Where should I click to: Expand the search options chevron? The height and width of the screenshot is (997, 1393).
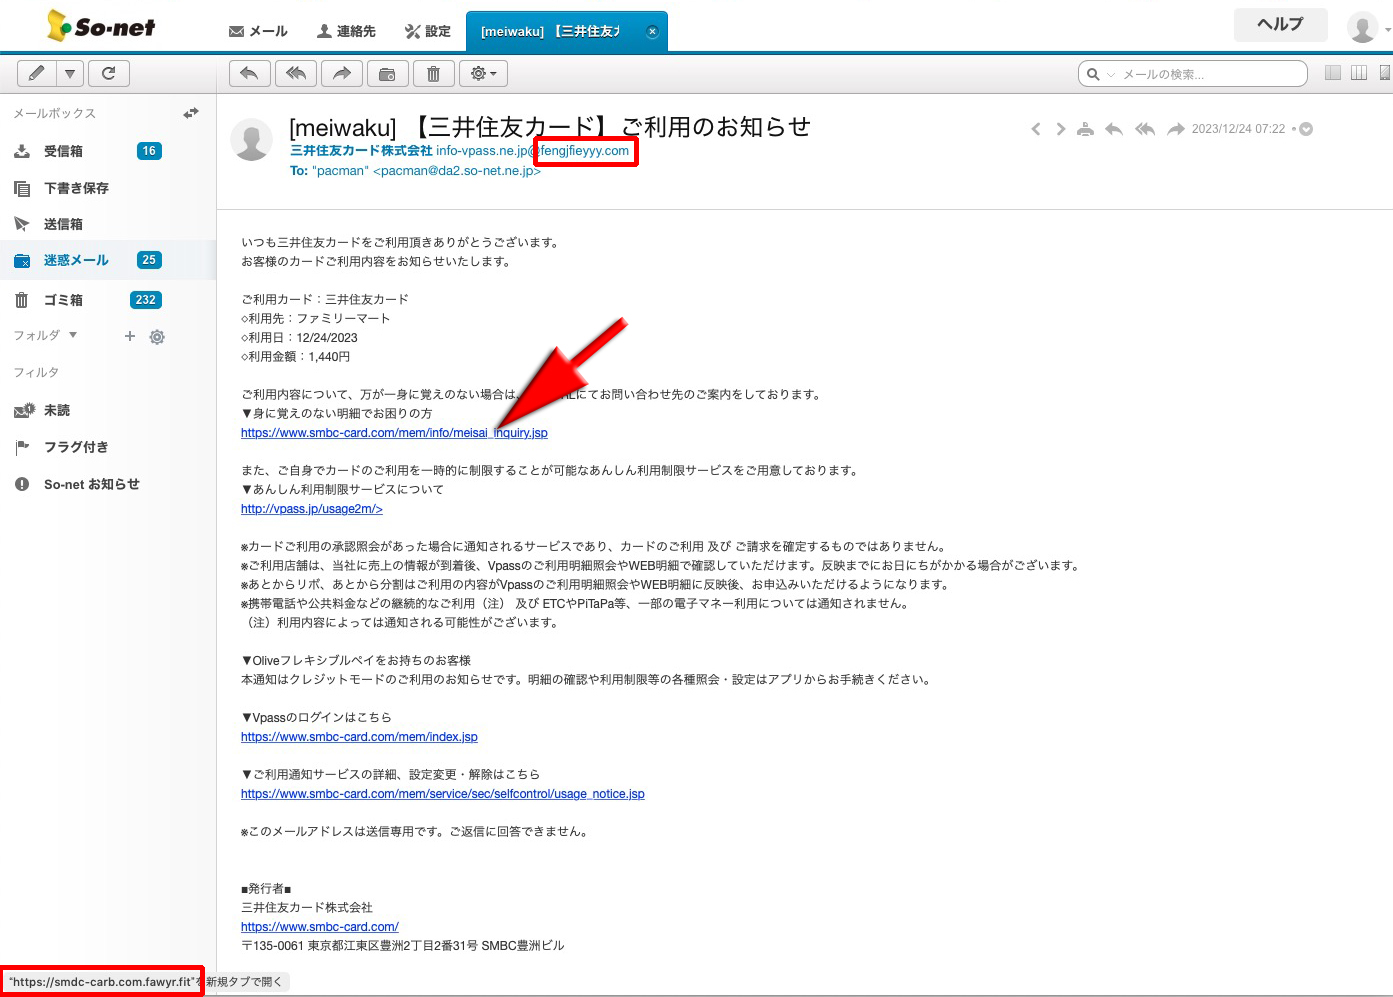[x=1110, y=74]
